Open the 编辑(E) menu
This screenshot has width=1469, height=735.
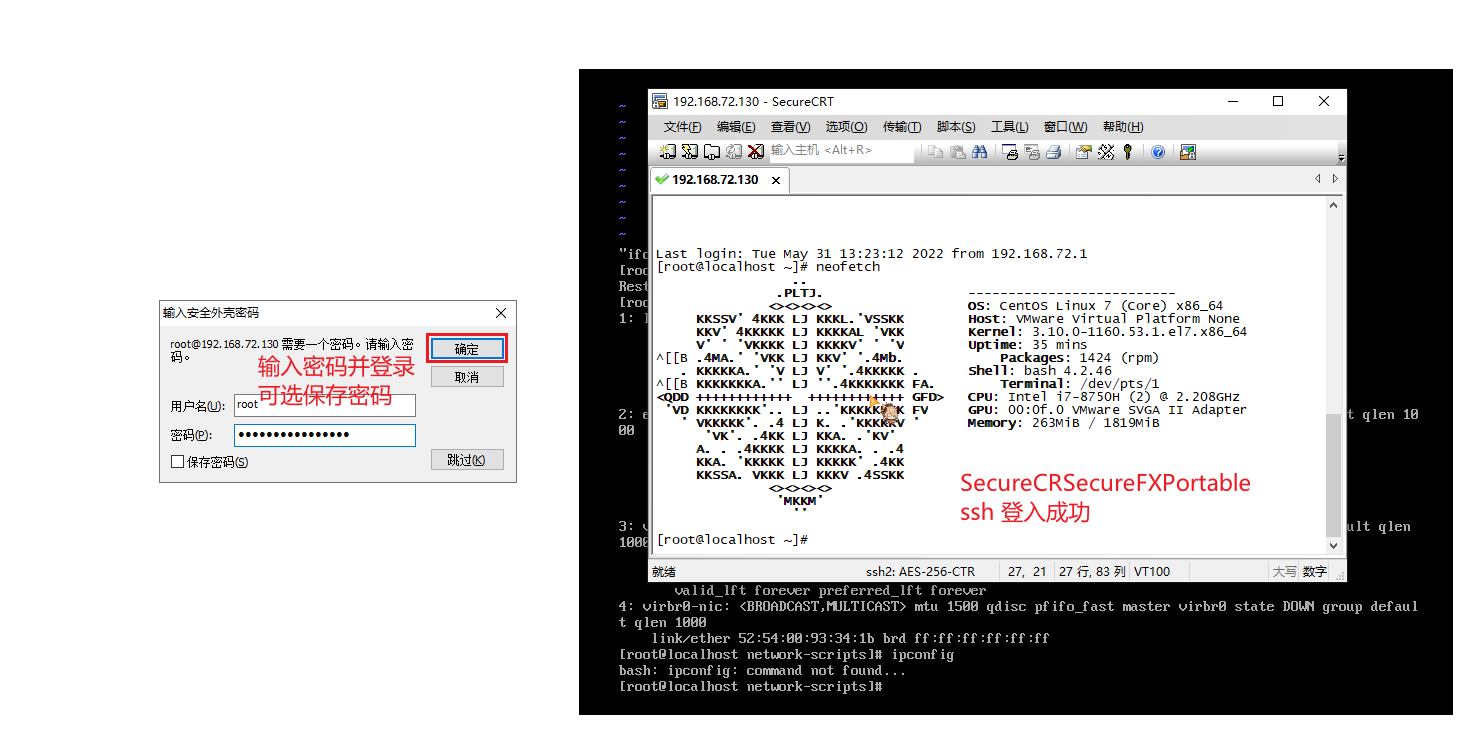(x=736, y=127)
